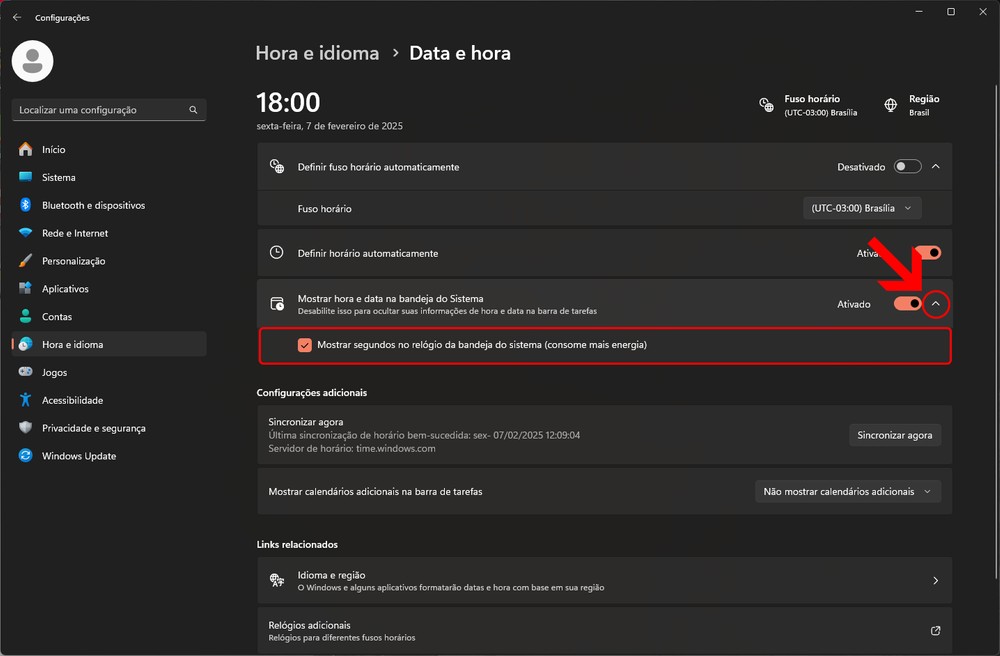Select Privacidade e segurança in sidebar
This screenshot has width=1000, height=656.
[x=93, y=428]
